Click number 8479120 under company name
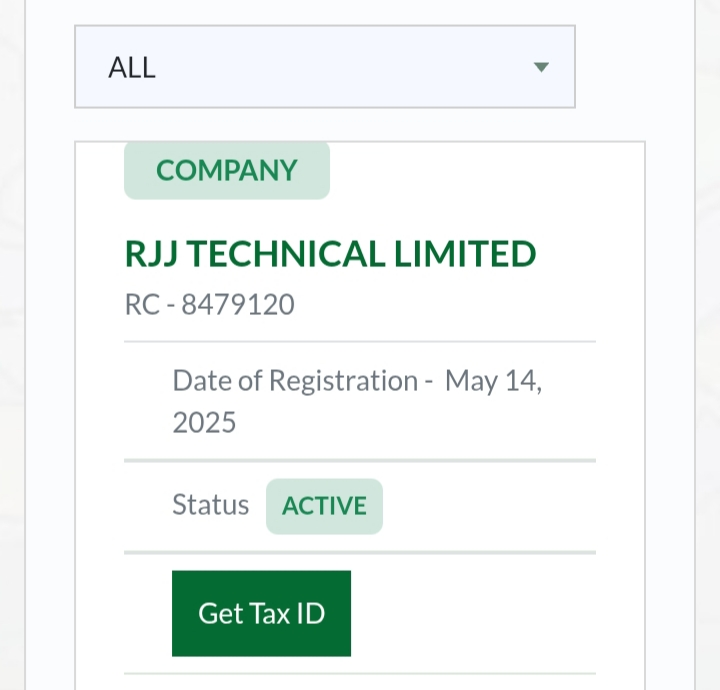The height and width of the screenshot is (690, 720). coord(238,304)
